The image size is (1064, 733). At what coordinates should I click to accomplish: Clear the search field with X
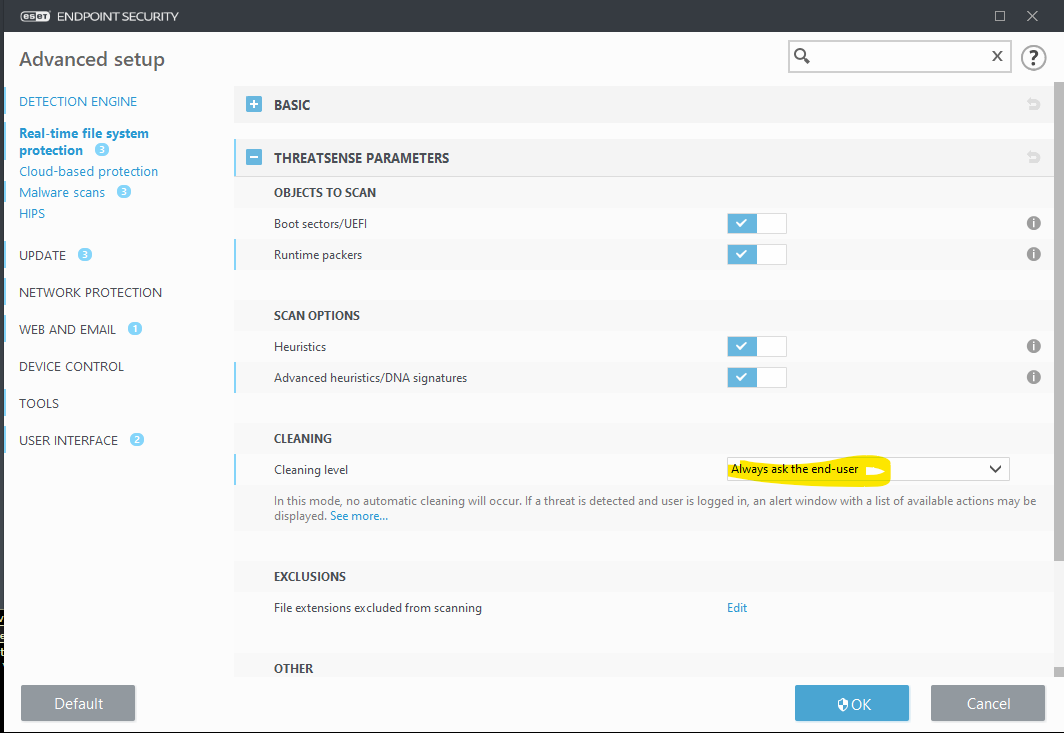997,56
